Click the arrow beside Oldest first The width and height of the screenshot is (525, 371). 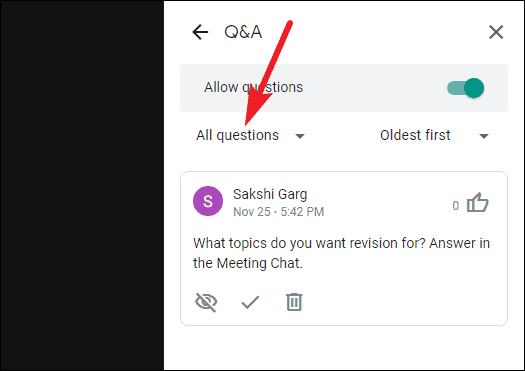(484, 136)
